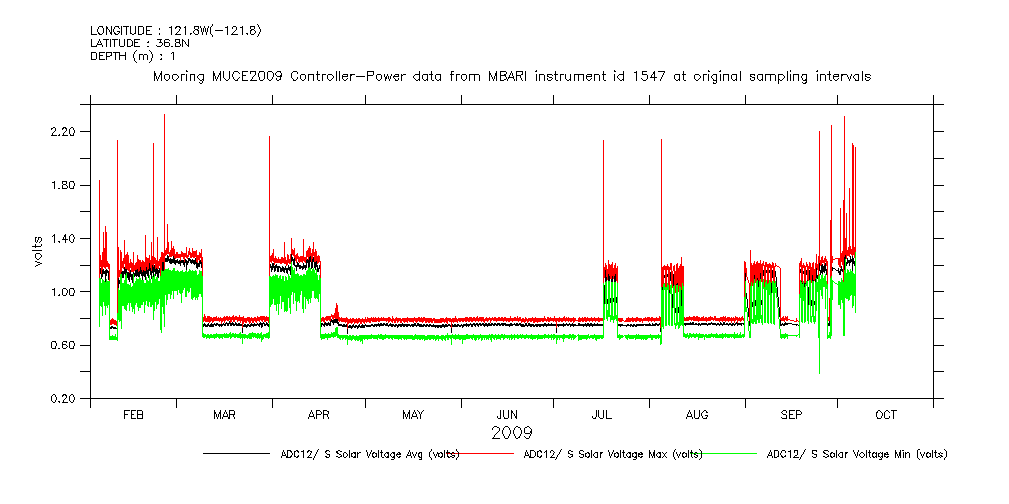Click the OCT month label on x-axis

click(x=886, y=414)
